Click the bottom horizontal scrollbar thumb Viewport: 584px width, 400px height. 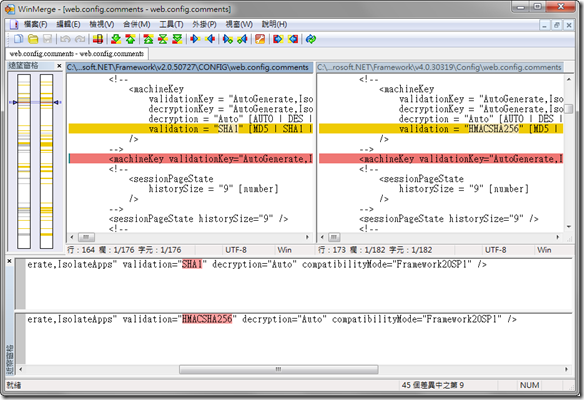coord(279,369)
